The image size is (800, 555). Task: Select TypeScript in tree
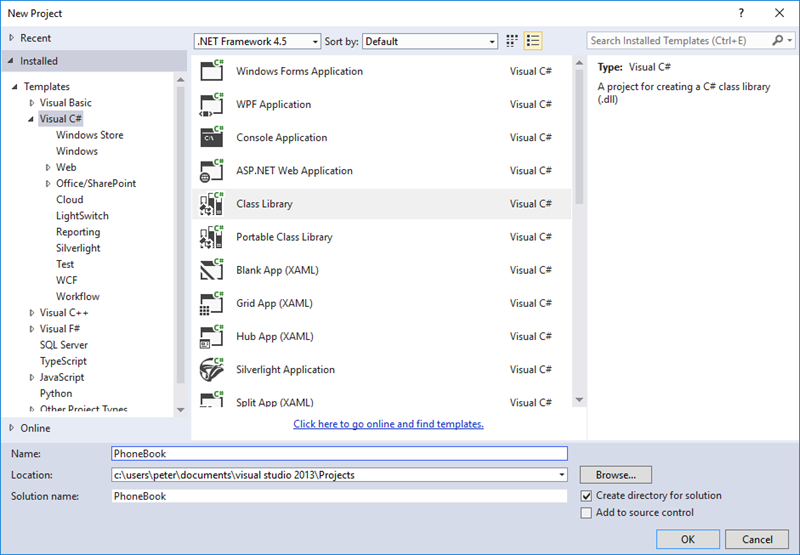click(63, 361)
